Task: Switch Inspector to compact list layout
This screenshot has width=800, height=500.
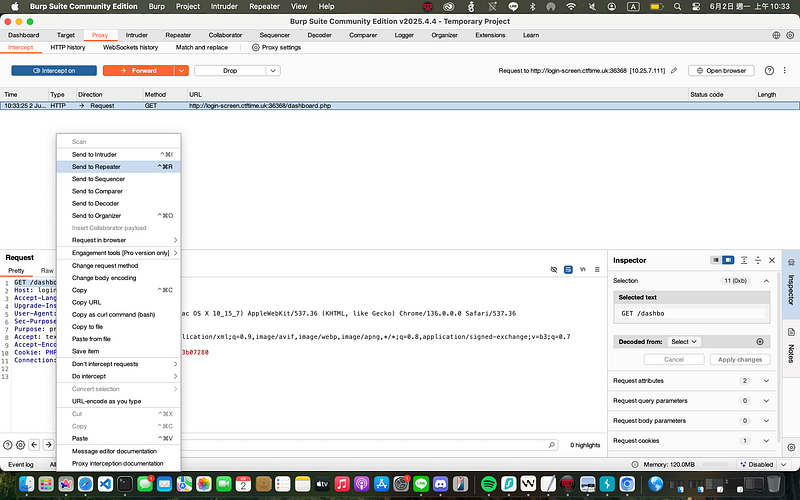Action: [716, 260]
